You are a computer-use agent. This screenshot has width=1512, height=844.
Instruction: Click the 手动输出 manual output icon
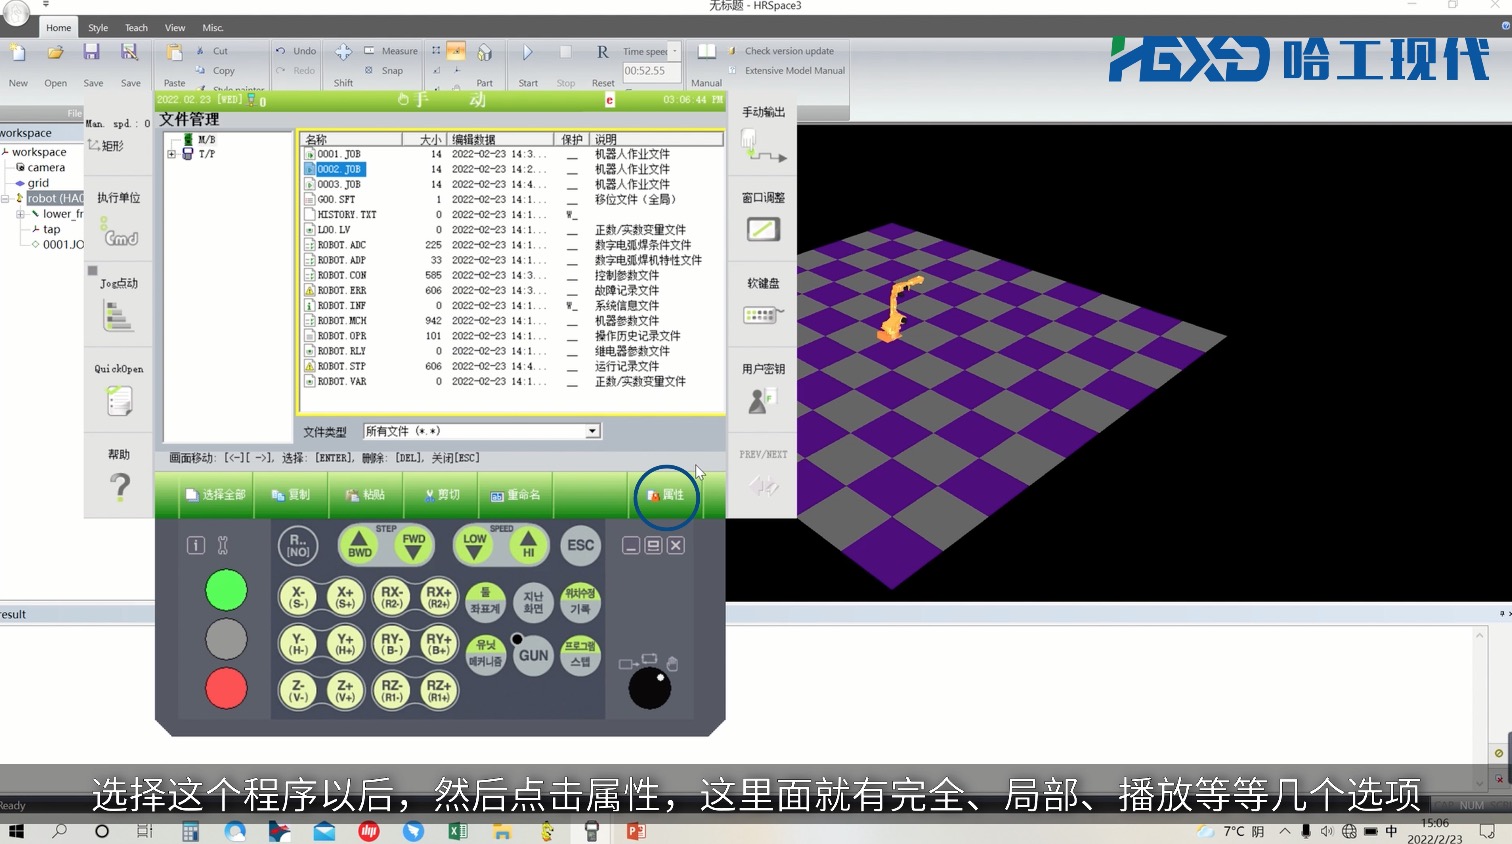[763, 145]
